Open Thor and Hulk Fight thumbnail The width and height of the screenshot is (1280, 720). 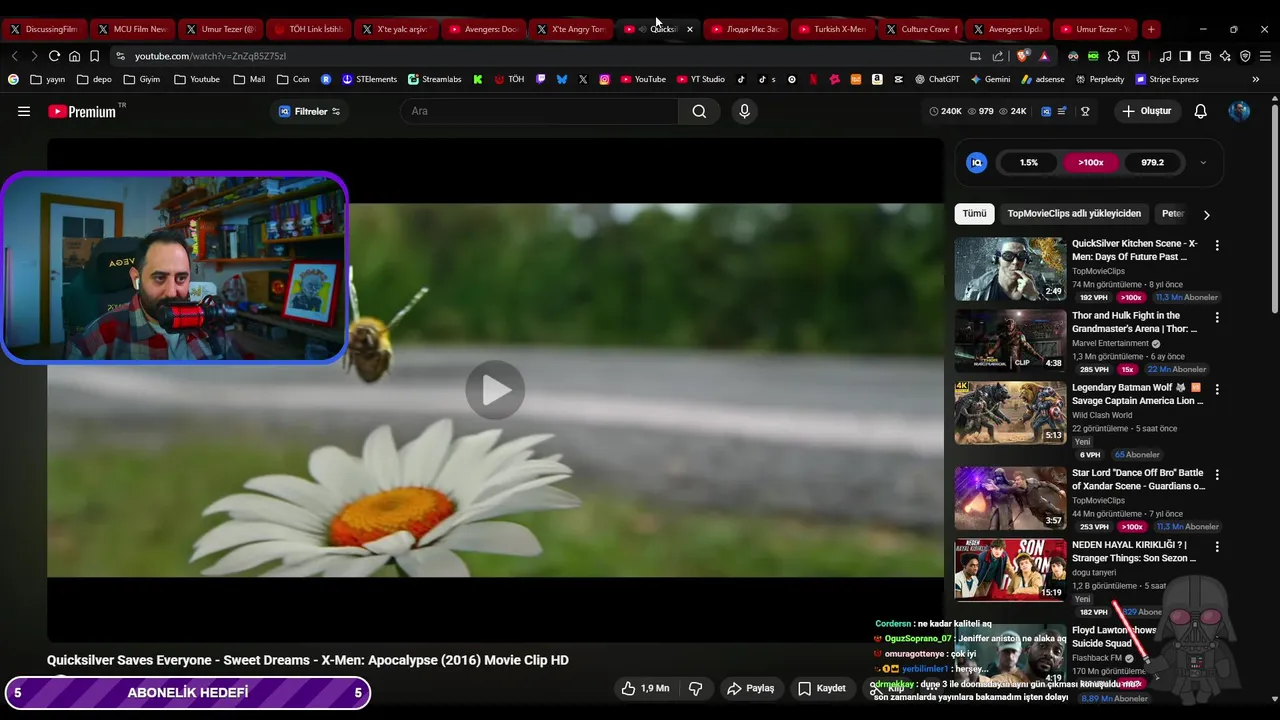coord(1010,340)
